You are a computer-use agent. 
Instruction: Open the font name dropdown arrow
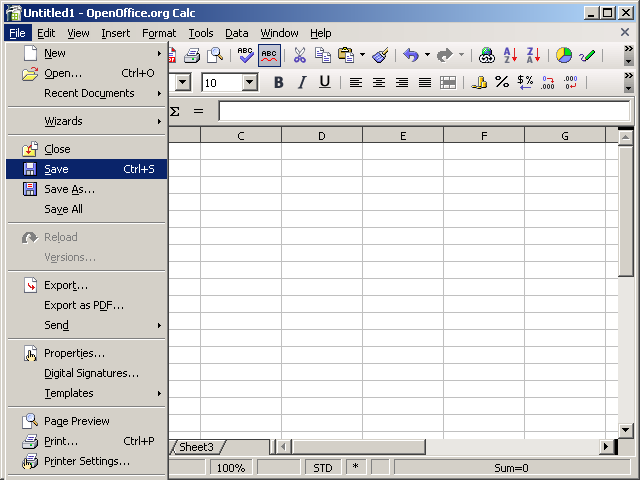coord(183,83)
